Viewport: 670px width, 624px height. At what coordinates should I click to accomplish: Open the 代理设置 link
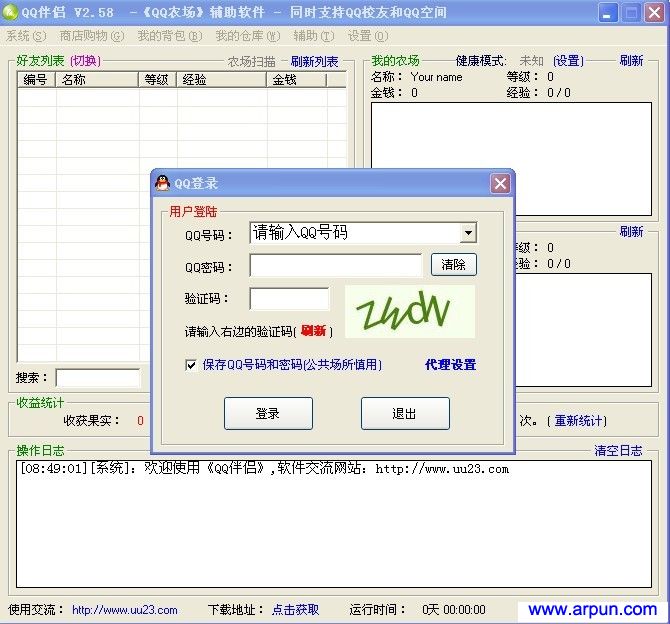pos(450,365)
